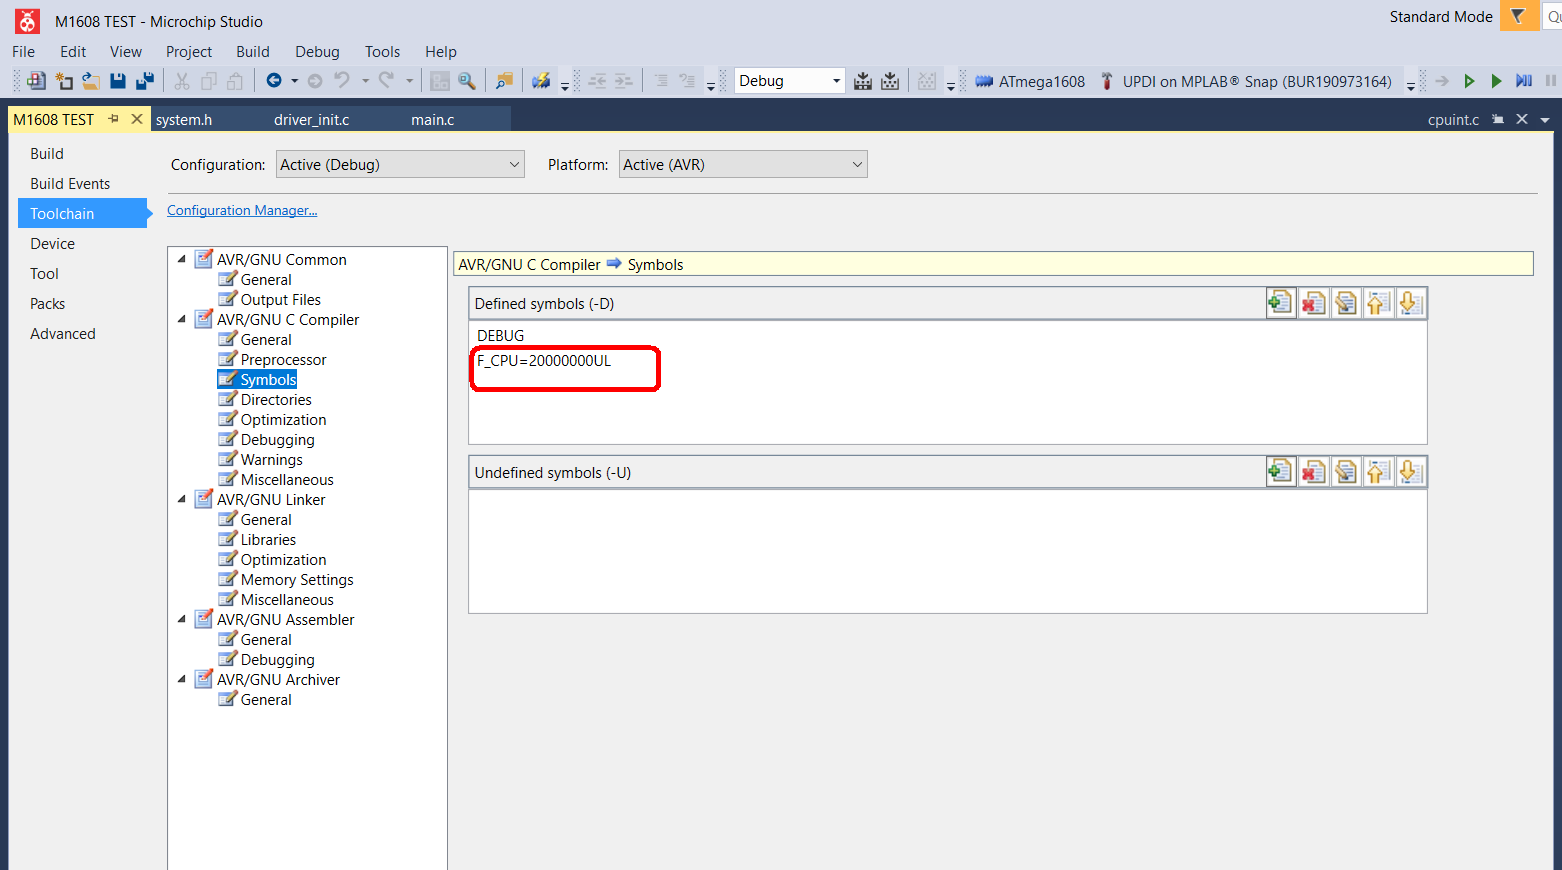The height and width of the screenshot is (870, 1562).
Task: Move undefined symbol down in list
Action: coord(1411,472)
